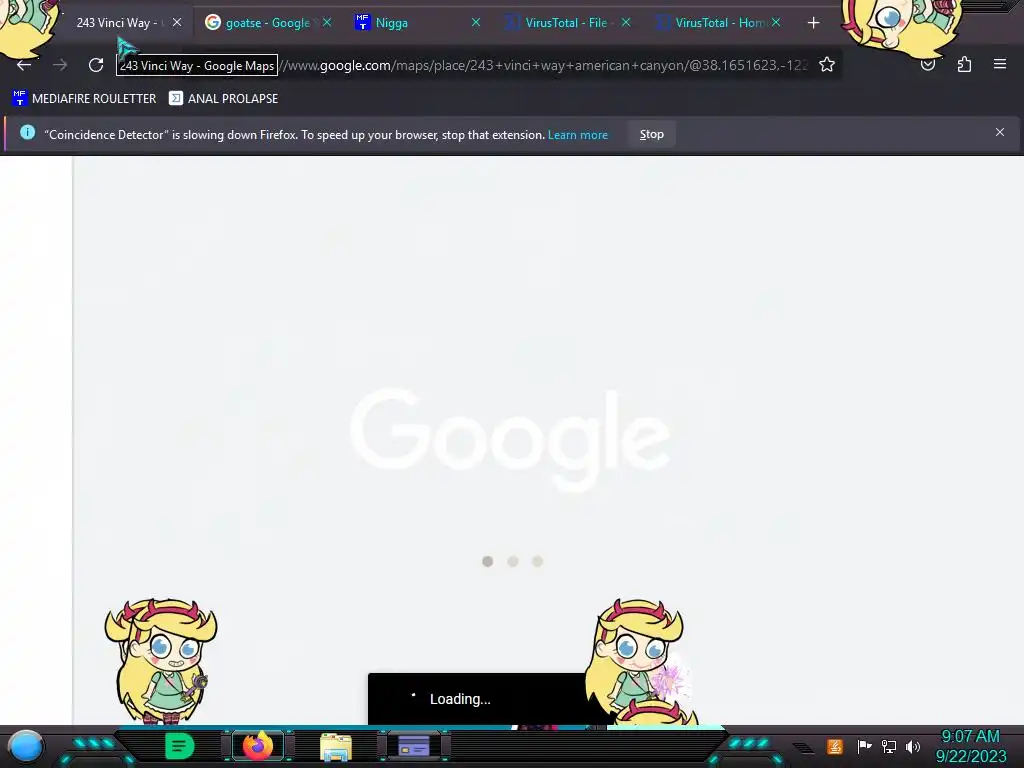1024x768 pixels.
Task: Open the purple window app on taskbar
Action: click(x=413, y=746)
